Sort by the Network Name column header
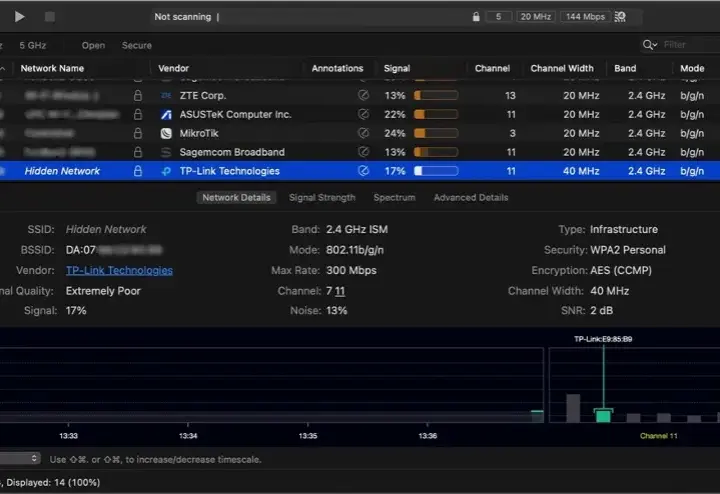The width and height of the screenshot is (720, 494). coord(52,68)
